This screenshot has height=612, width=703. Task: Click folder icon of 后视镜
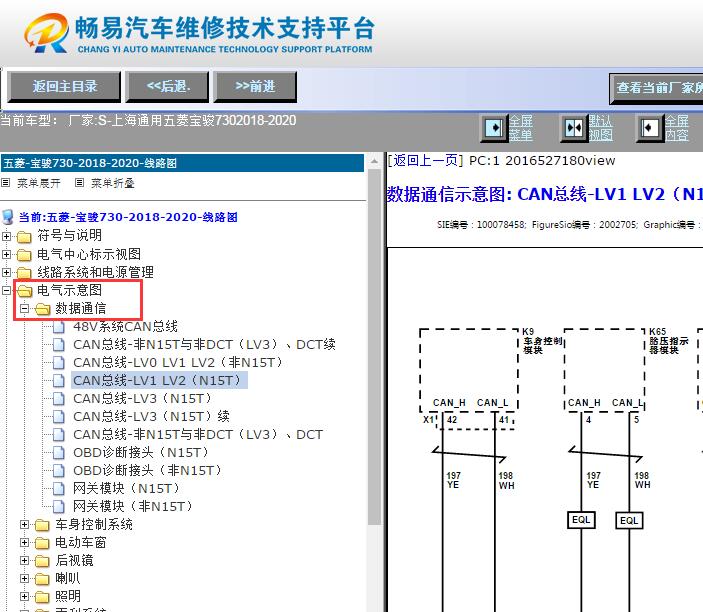(x=42, y=561)
